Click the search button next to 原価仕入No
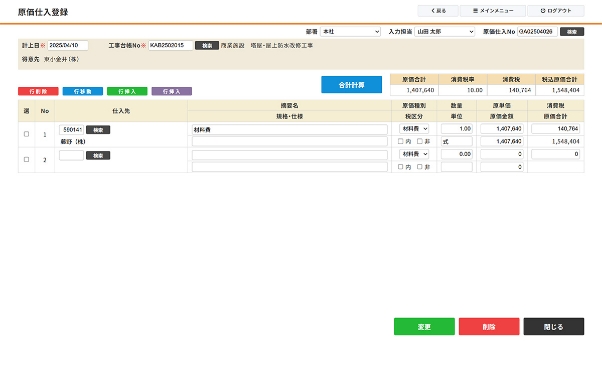The width and height of the screenshot is (602, 376). [x=572, y=31]
